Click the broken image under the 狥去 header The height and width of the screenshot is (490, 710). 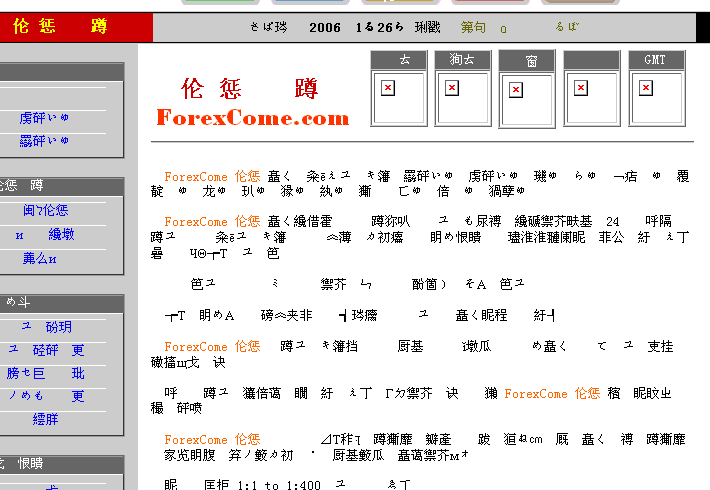coord(452,87)
